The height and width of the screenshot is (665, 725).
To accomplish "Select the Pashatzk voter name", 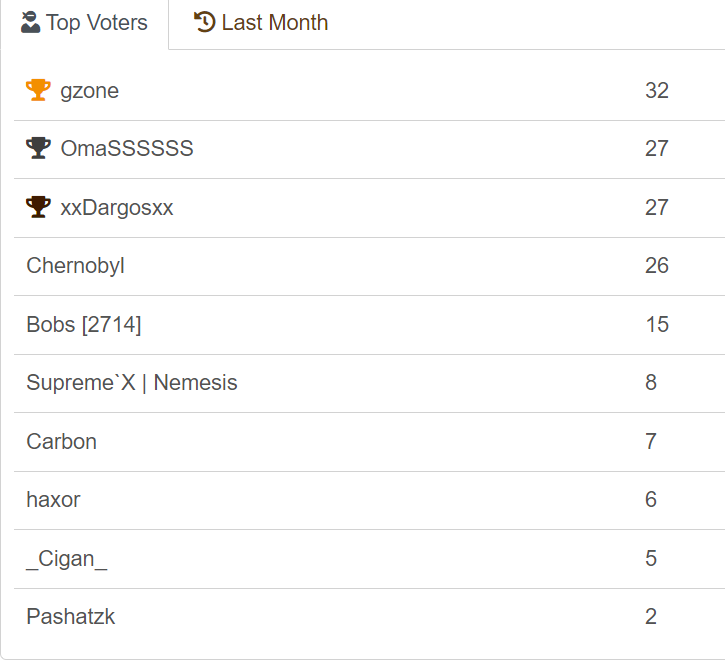I will click(70, 617).
